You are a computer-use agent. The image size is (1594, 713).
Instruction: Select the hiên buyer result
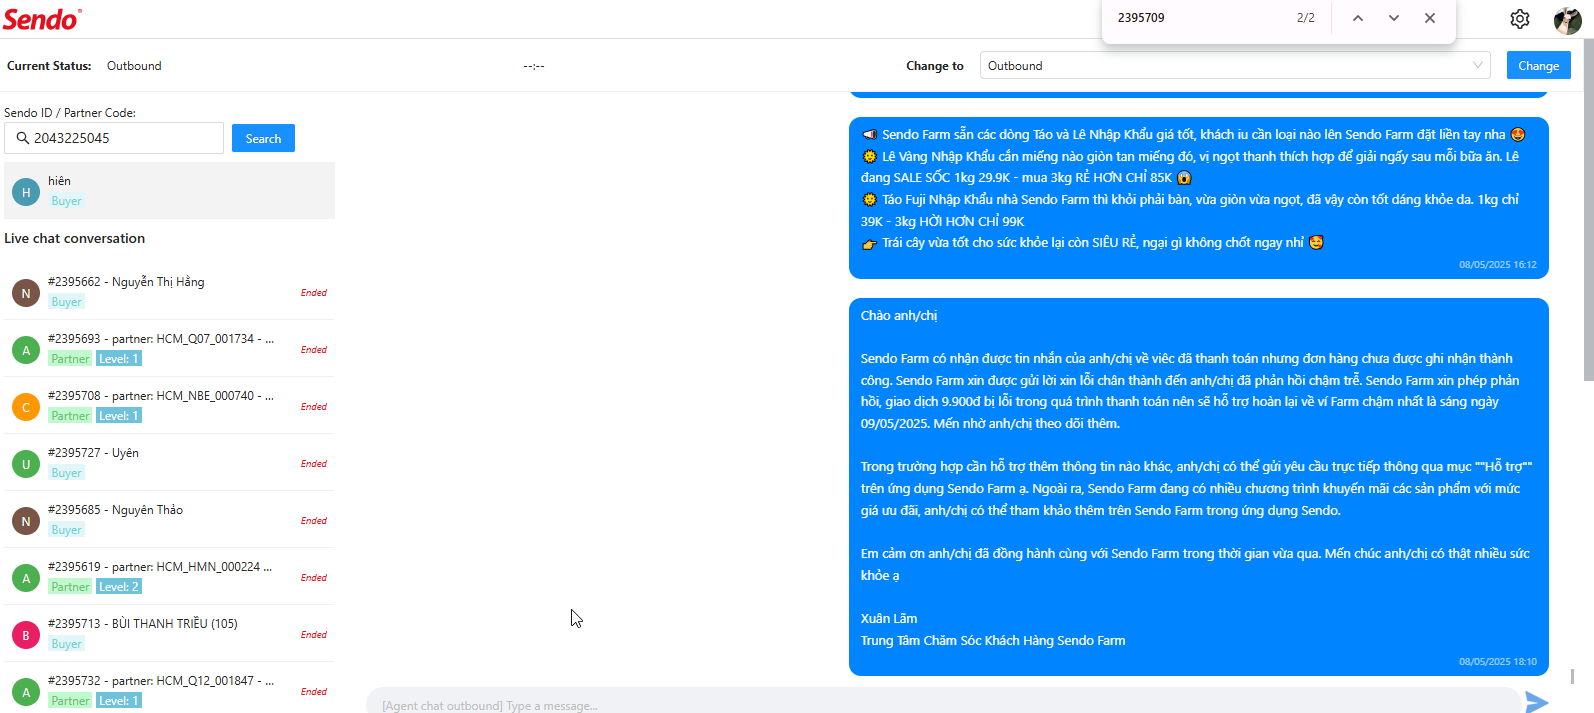tap(169, 191)
